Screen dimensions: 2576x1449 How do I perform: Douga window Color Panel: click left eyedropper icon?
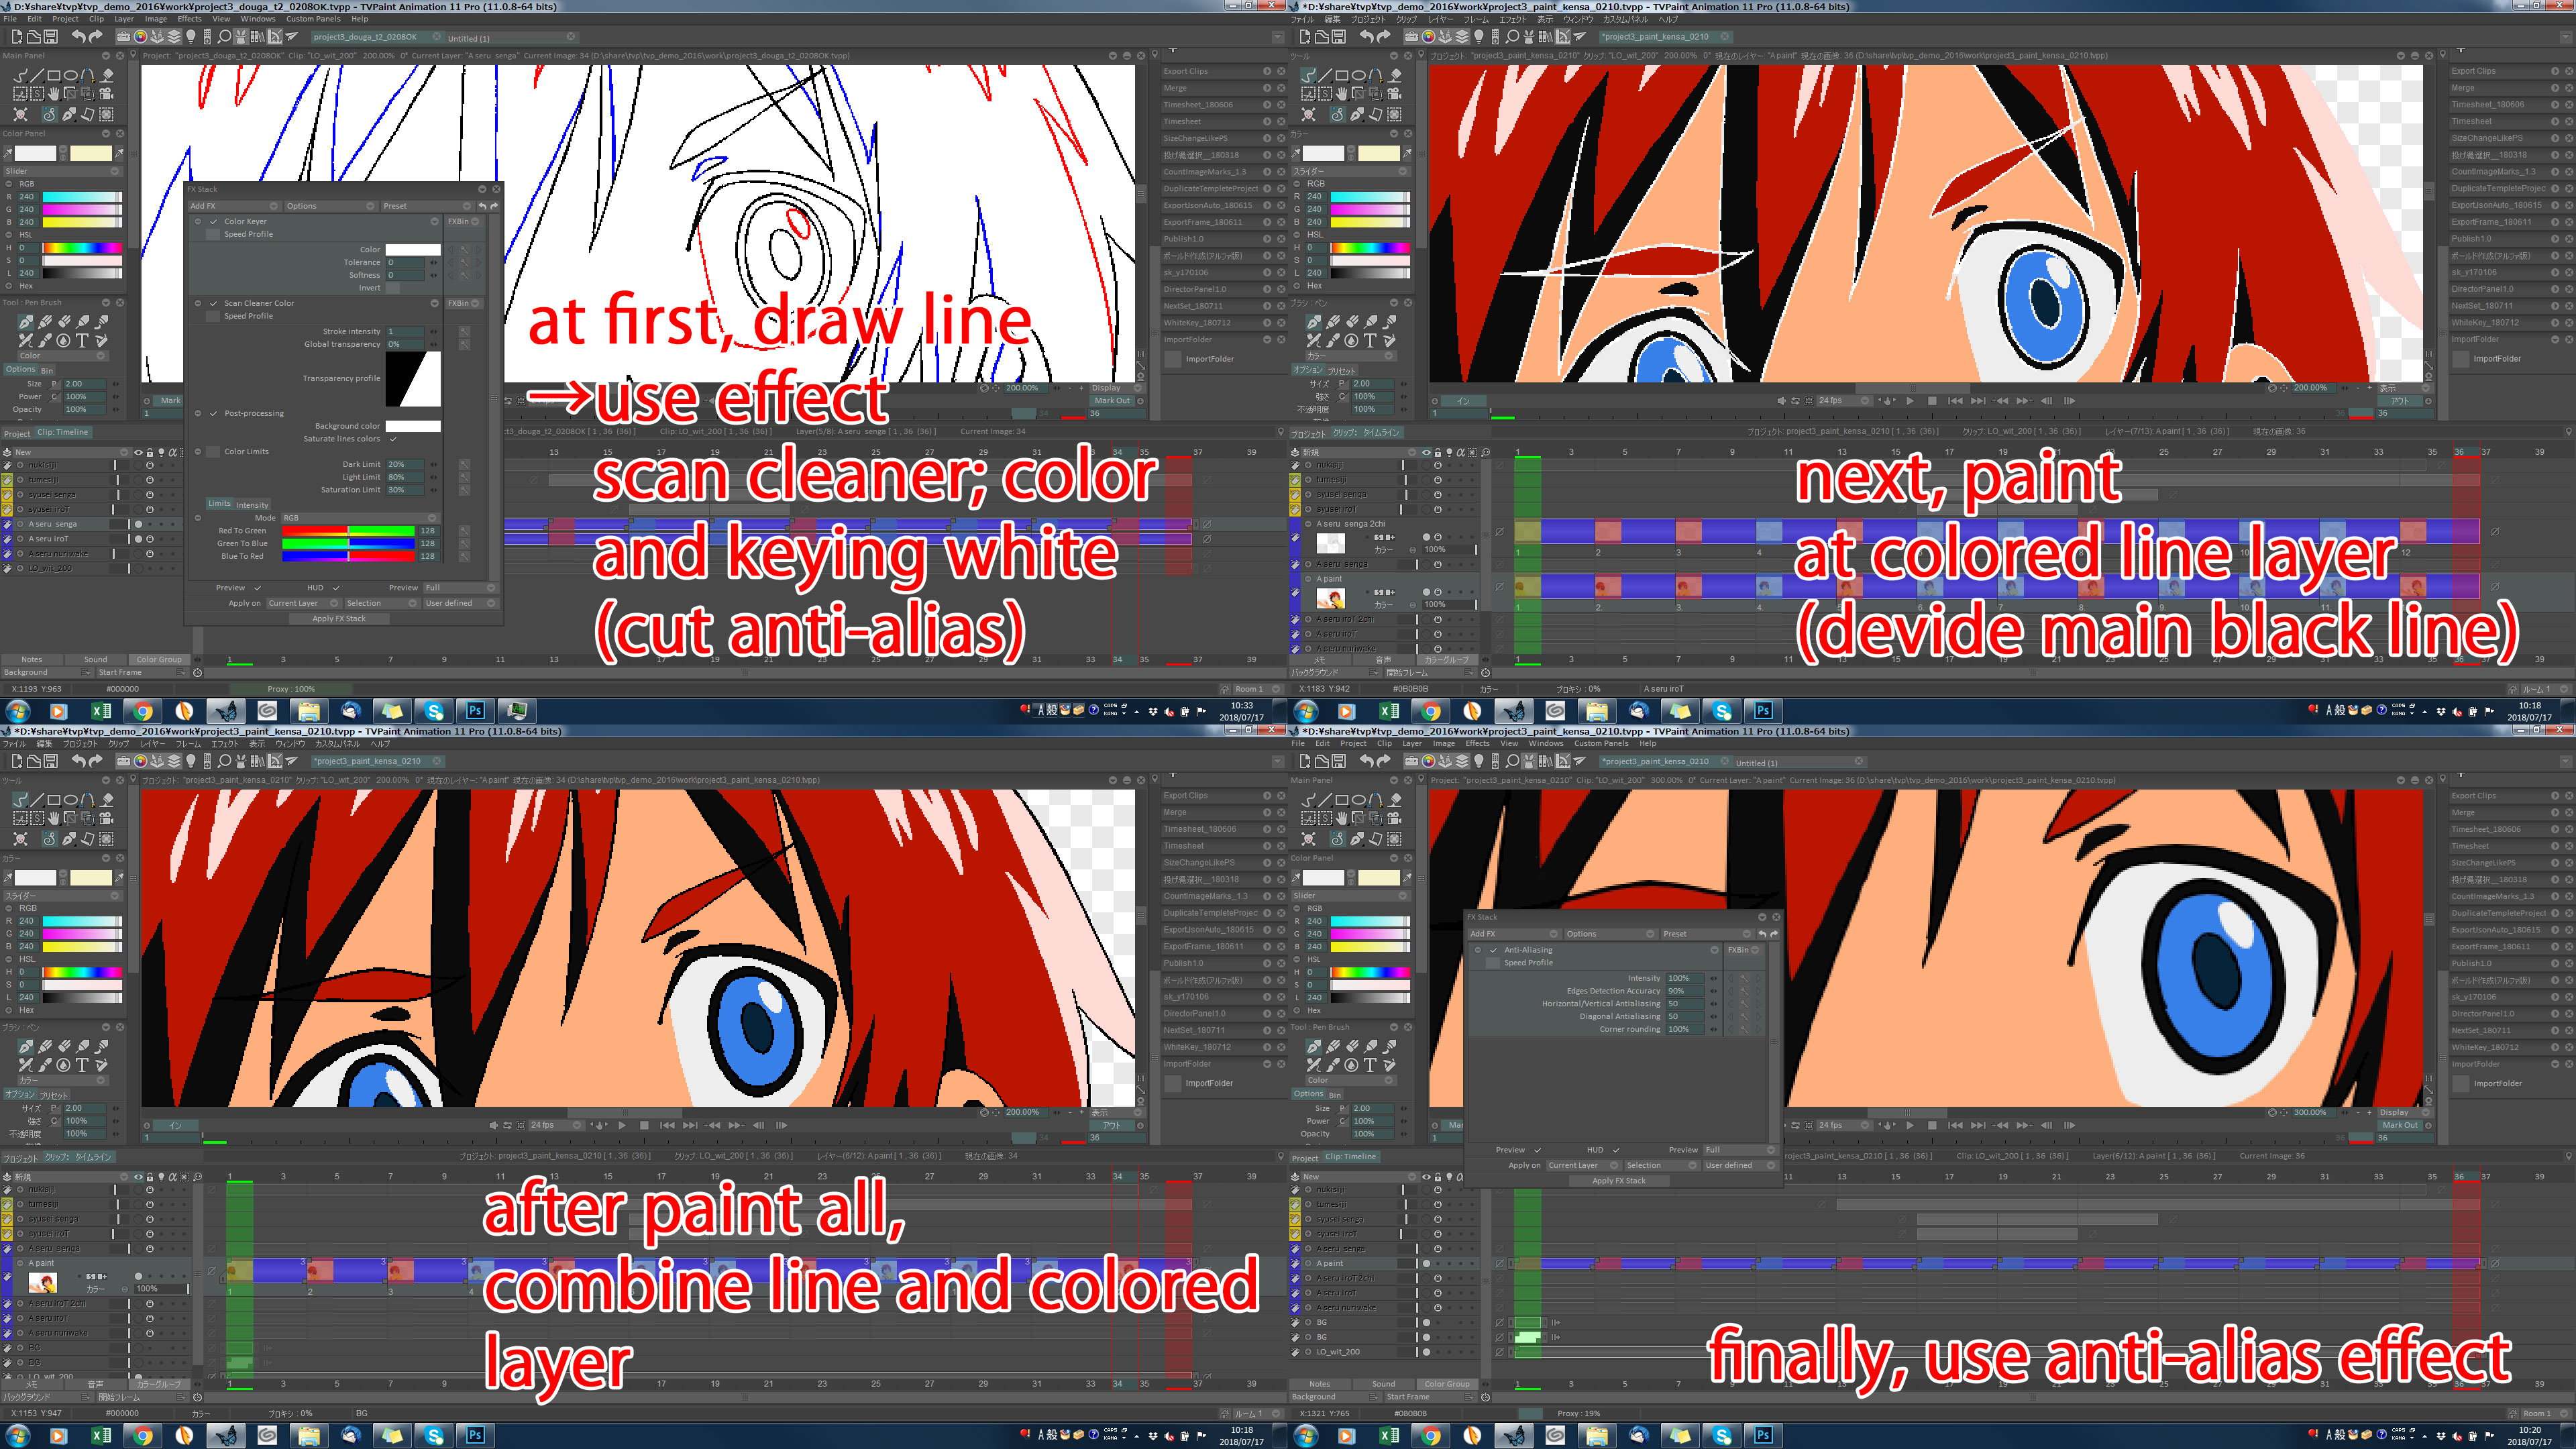8,153
